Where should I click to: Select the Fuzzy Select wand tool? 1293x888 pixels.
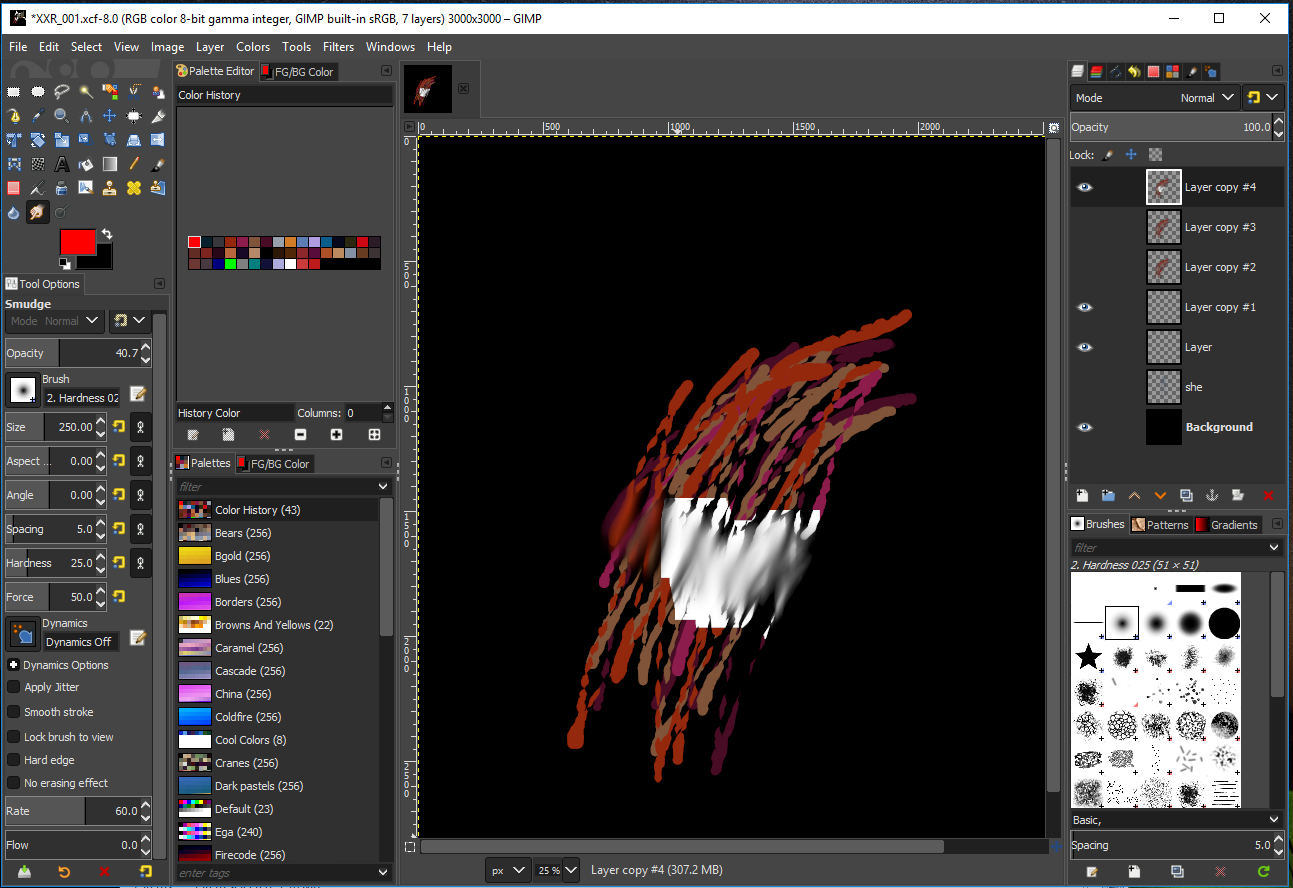(86, 92)
